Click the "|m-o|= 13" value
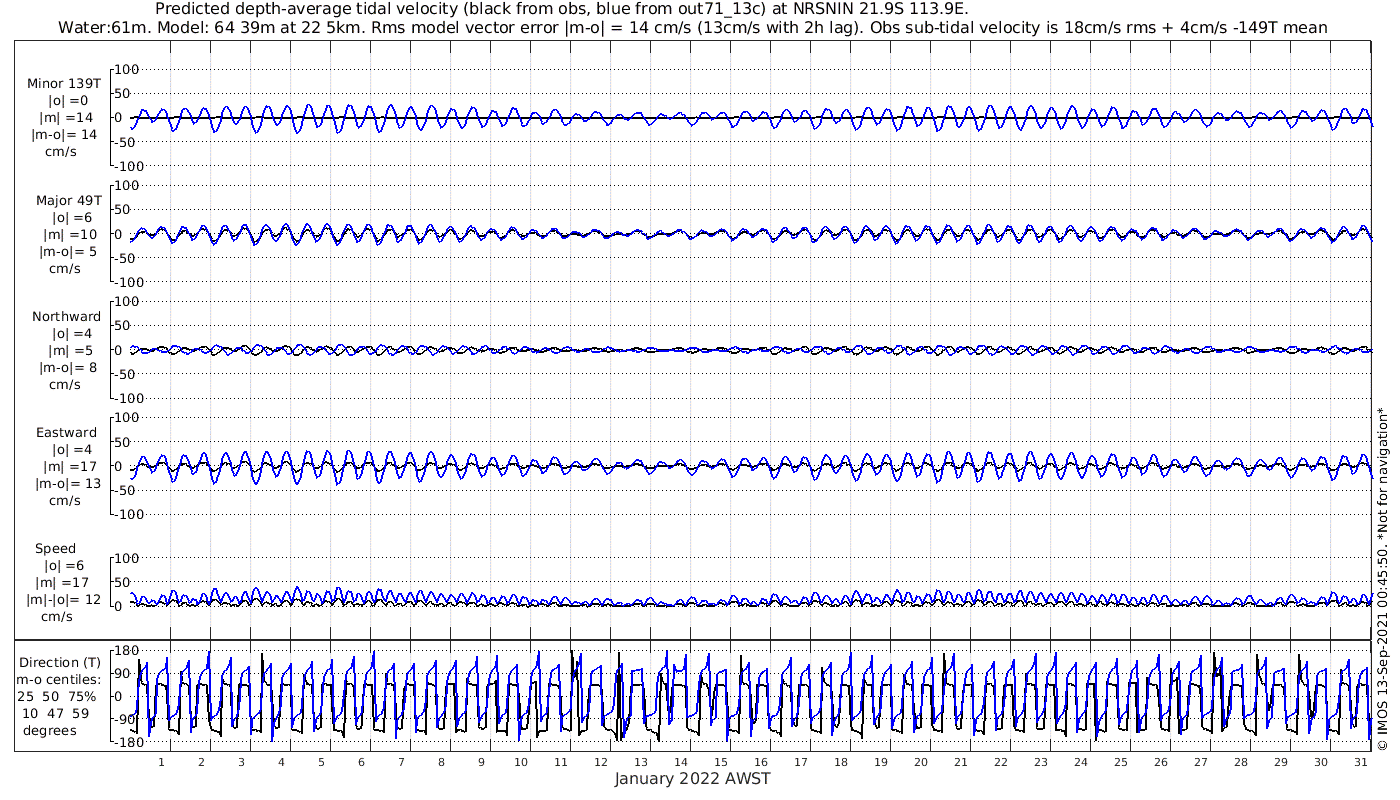This screenshot has width=1400, height=800. (x=68, y=483)
